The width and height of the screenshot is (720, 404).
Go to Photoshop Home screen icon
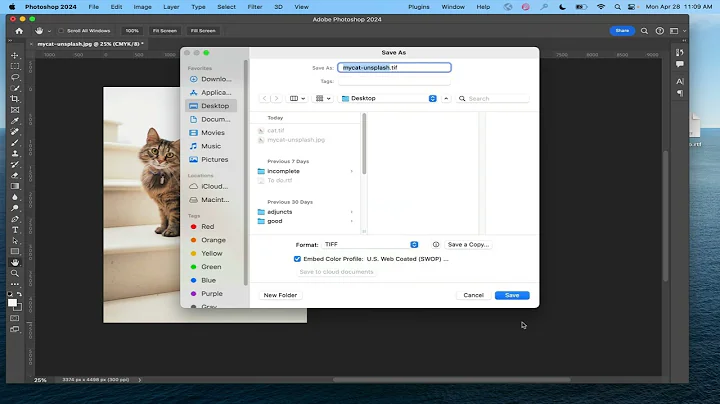pos(19,31)
